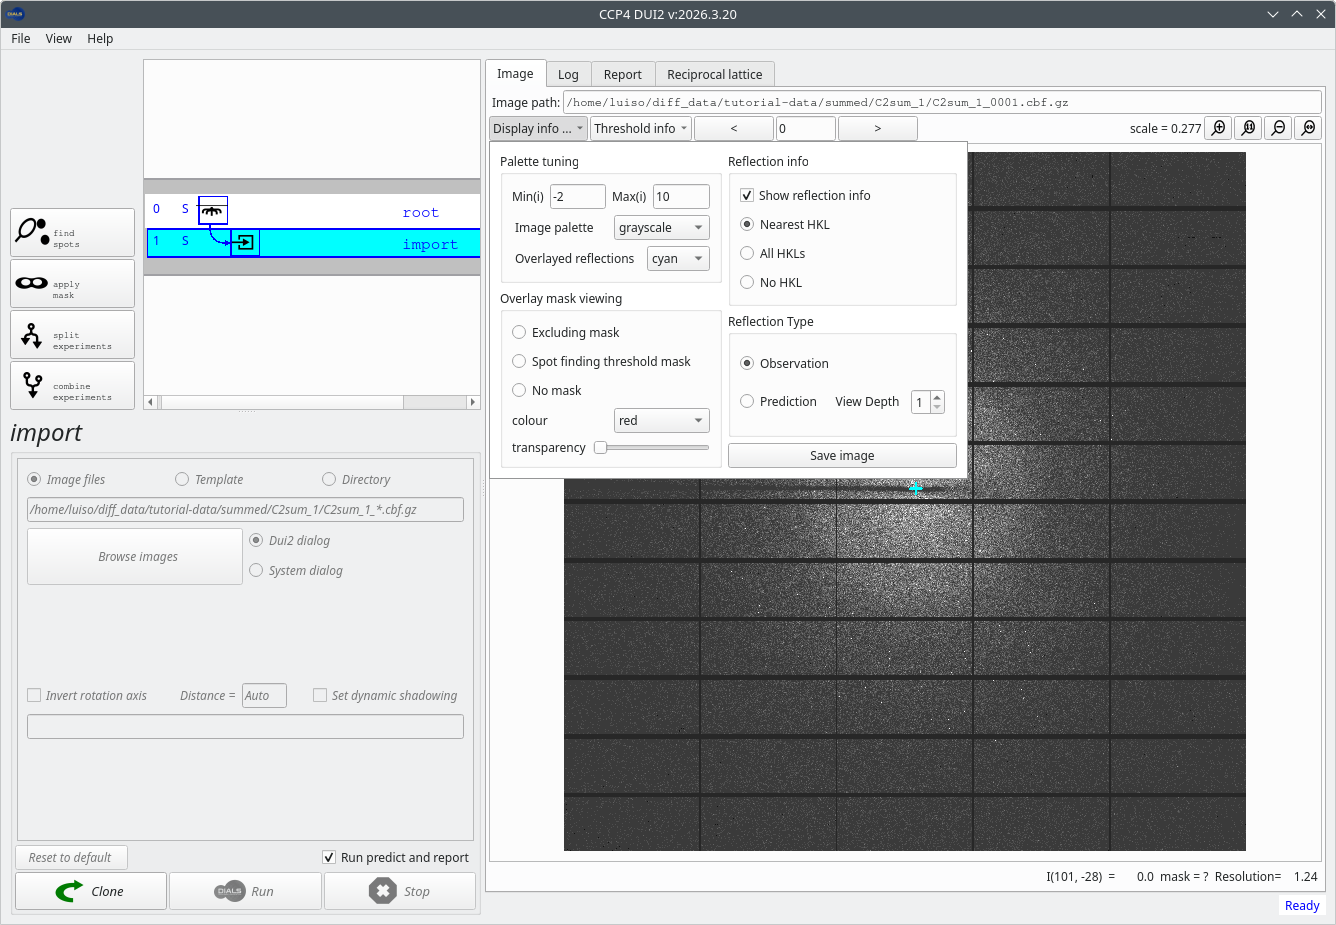Click the Clone button with green arrow
Image resolution: width=1336 pixels, height=925 pixels.
coord(91,891)
